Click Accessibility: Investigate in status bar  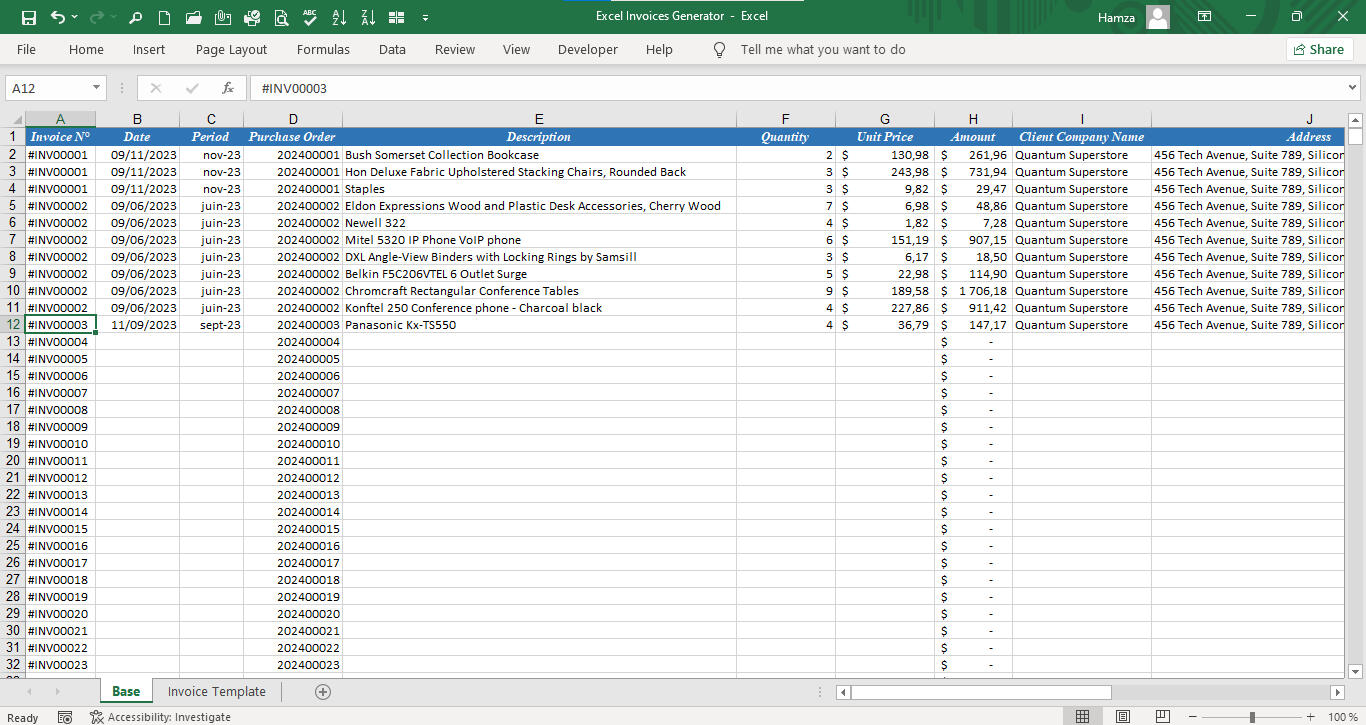coord(160,716)
